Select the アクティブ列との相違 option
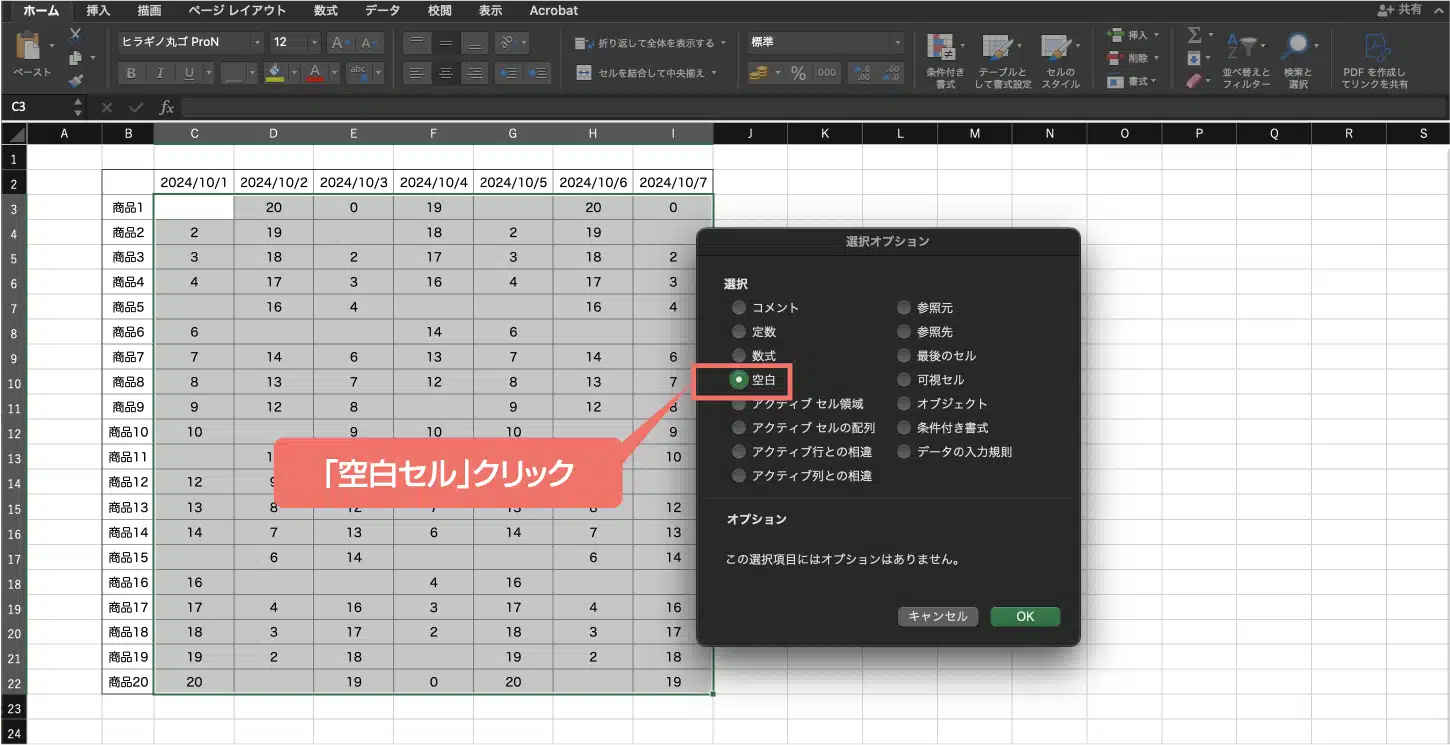The height and width of the screenshot is (745, 1450). (x=738, y=476)
